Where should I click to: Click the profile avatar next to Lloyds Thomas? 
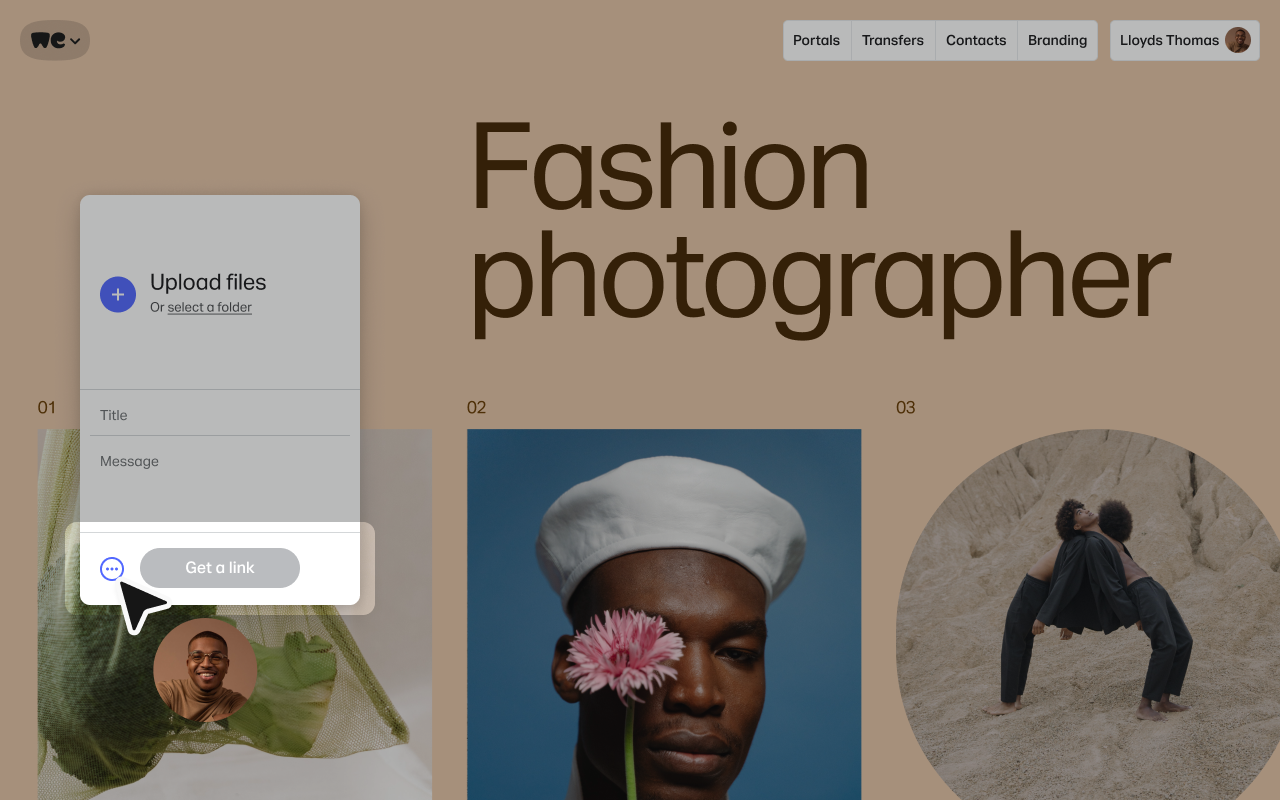pyautogui.click(x=1238, y=40)
